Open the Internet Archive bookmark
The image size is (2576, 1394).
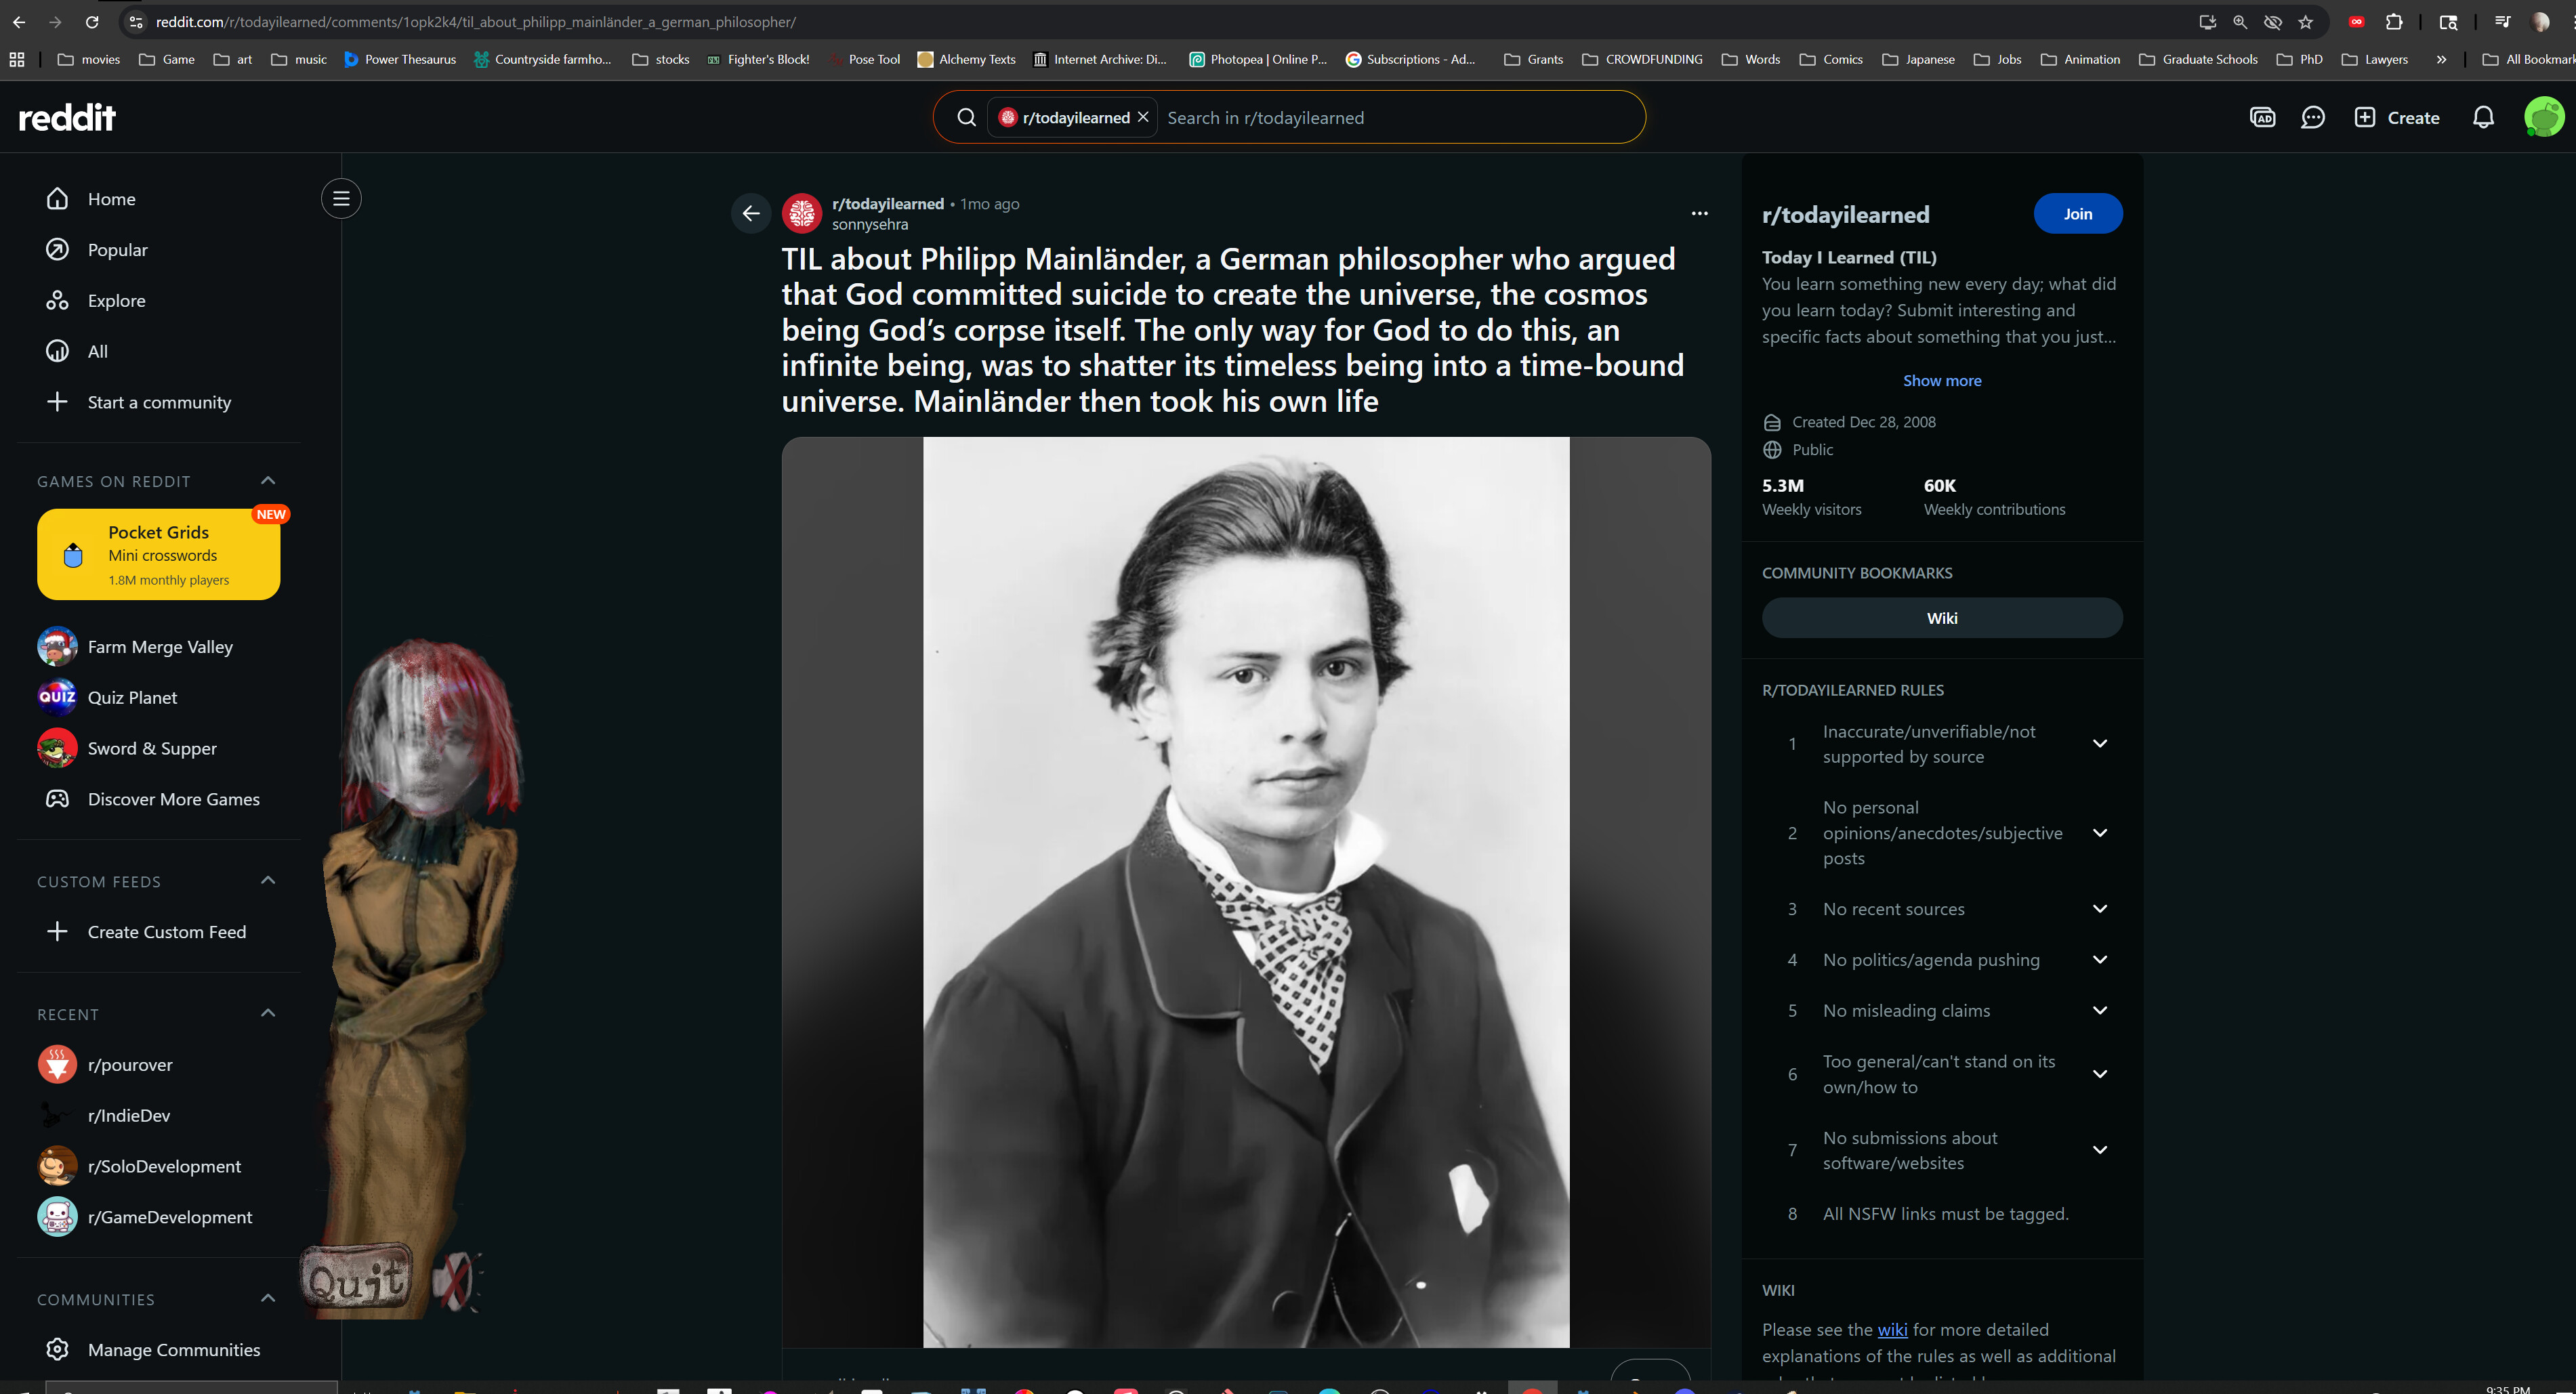[1100, 59]
